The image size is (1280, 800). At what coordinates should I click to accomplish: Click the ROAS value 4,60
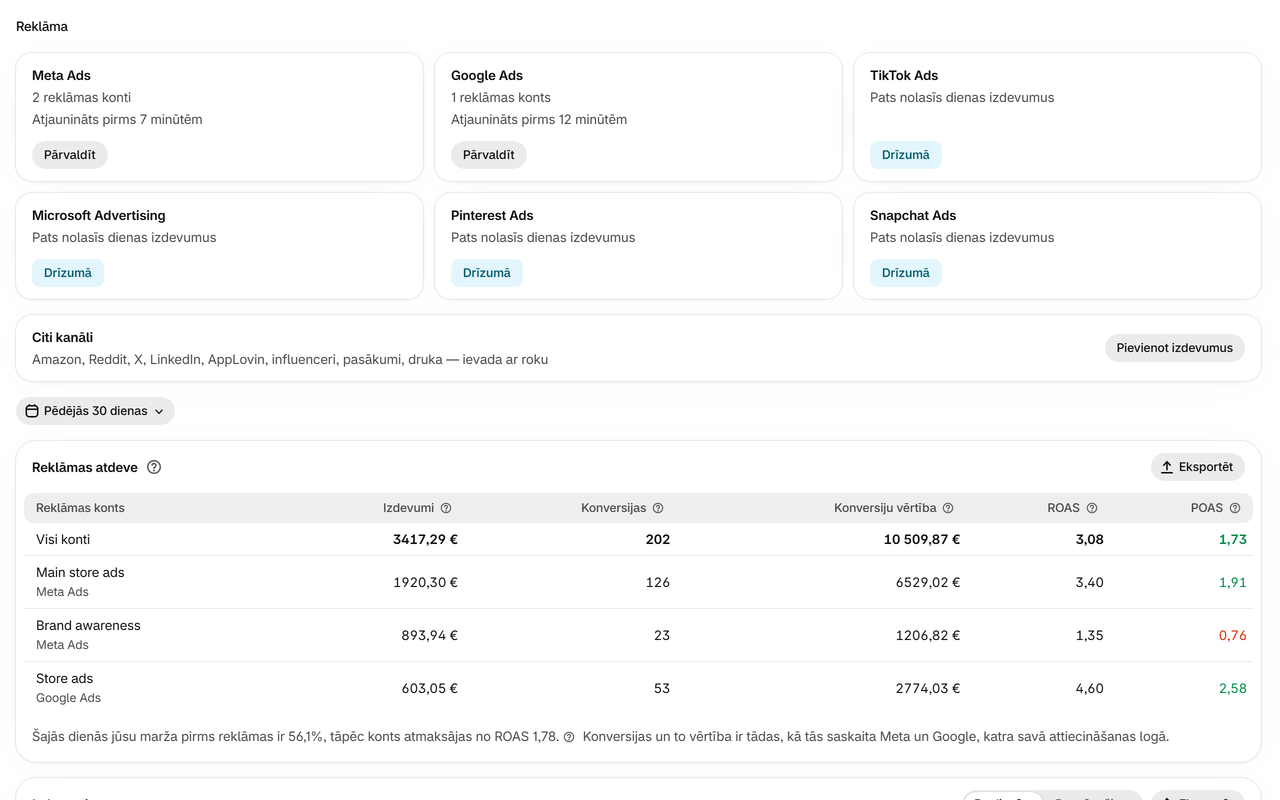coord(1089,688)
